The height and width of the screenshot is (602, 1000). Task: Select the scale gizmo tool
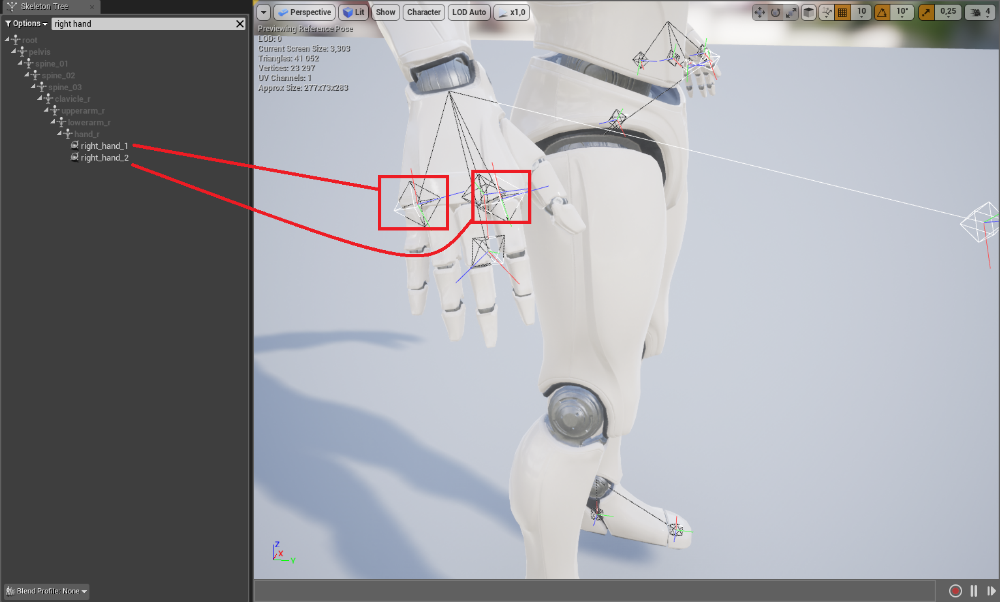coord(791,12)
